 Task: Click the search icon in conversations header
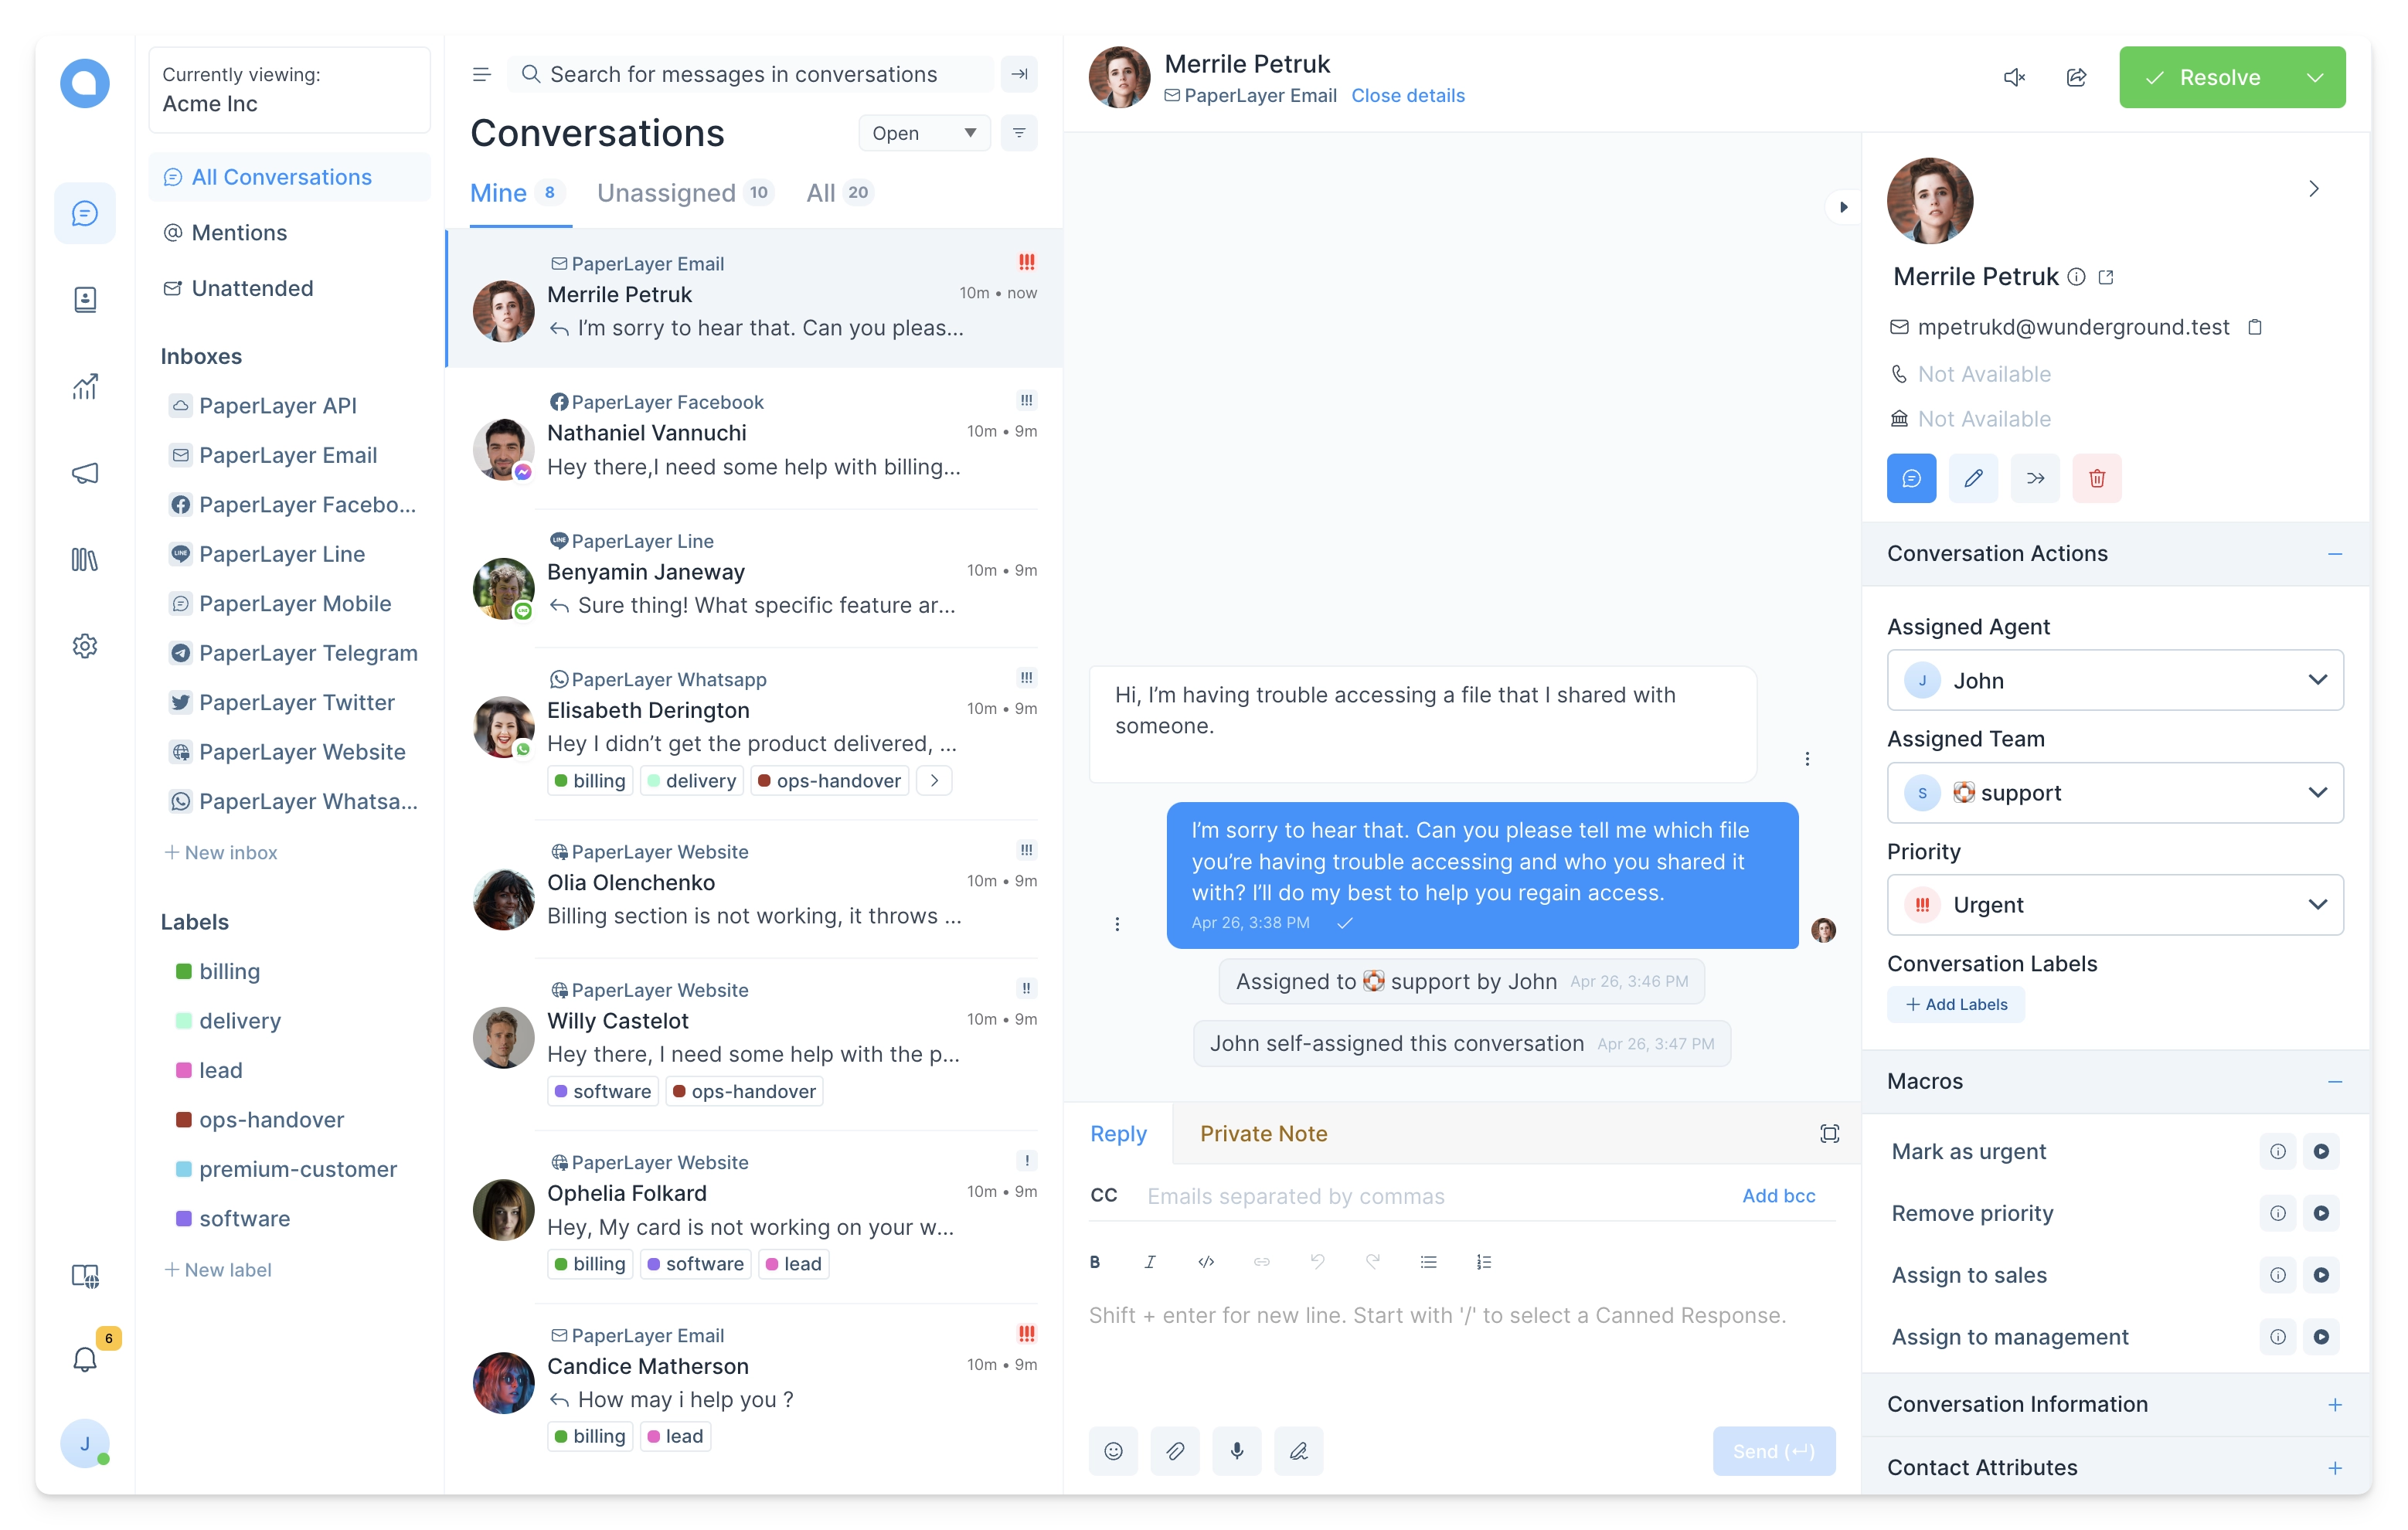point(532,73)
